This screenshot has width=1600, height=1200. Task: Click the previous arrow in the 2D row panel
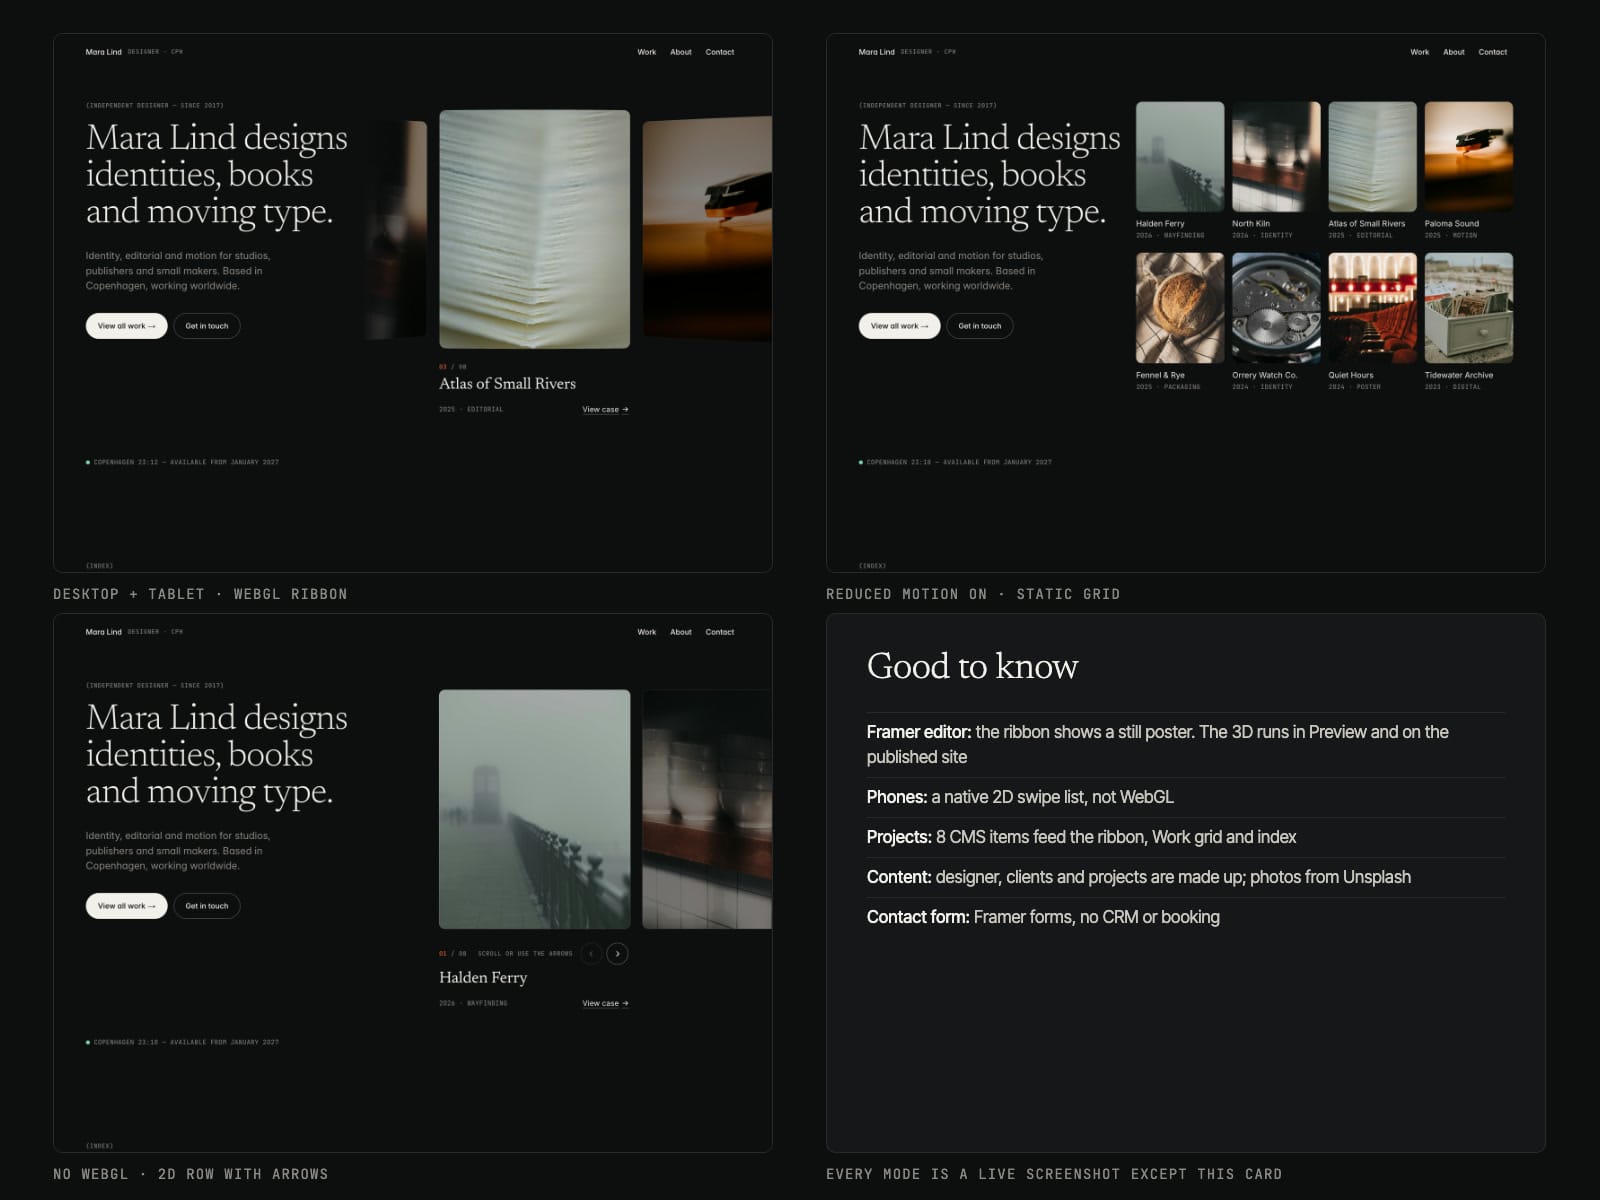pos(591,954)
